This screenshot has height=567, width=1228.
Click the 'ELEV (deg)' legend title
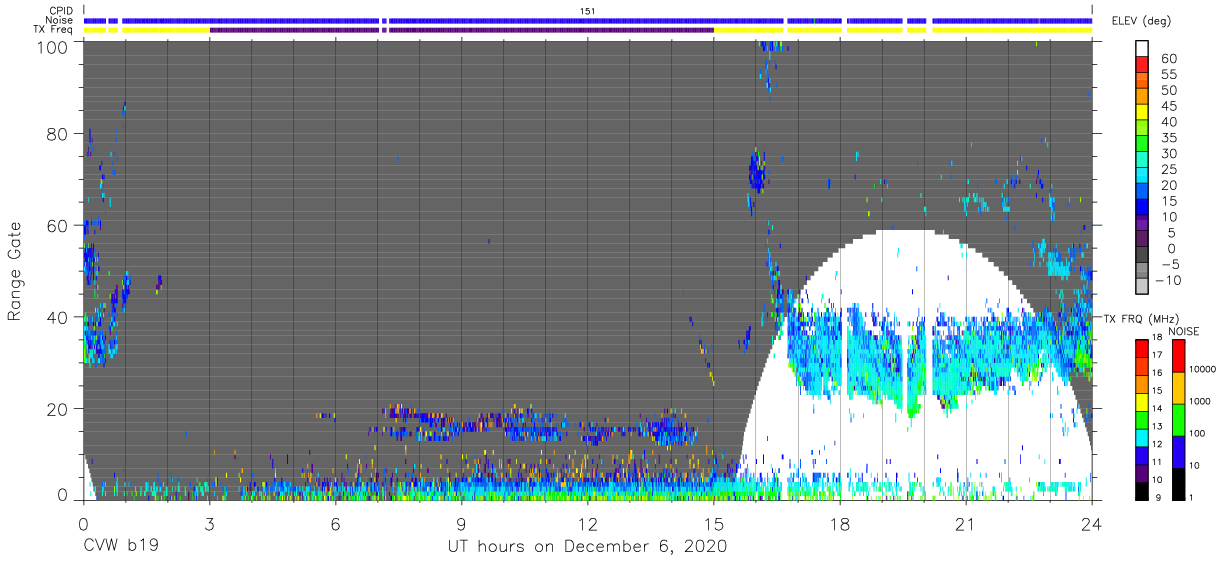click(x=1141, y=21)
